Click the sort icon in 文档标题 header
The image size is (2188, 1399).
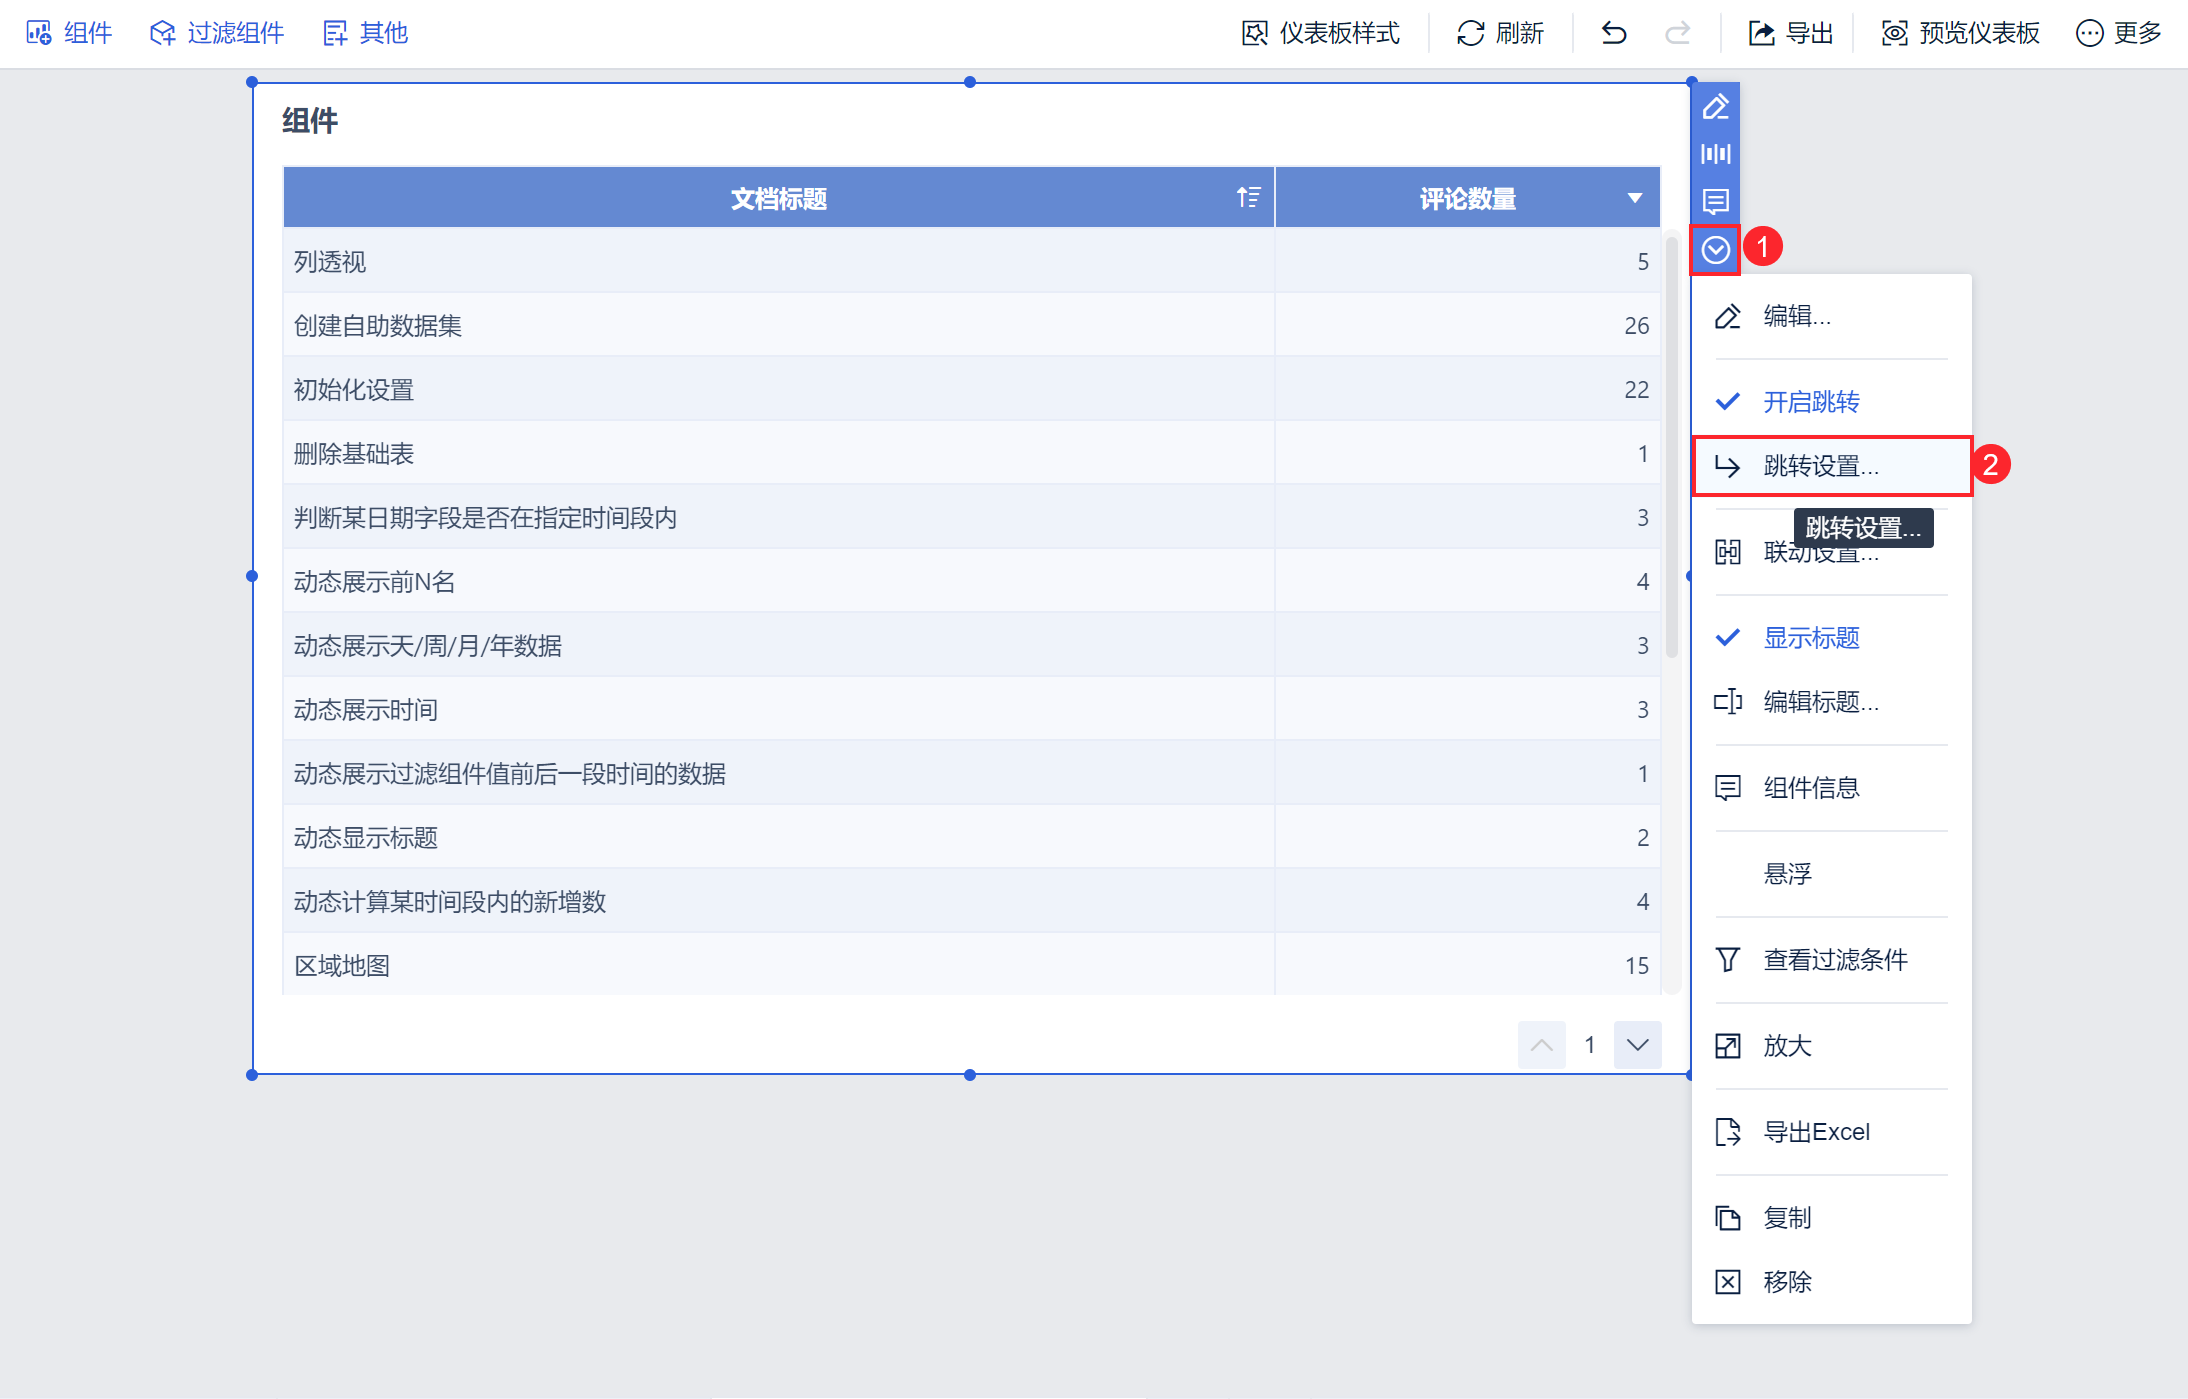click(x=1248, y=197)
